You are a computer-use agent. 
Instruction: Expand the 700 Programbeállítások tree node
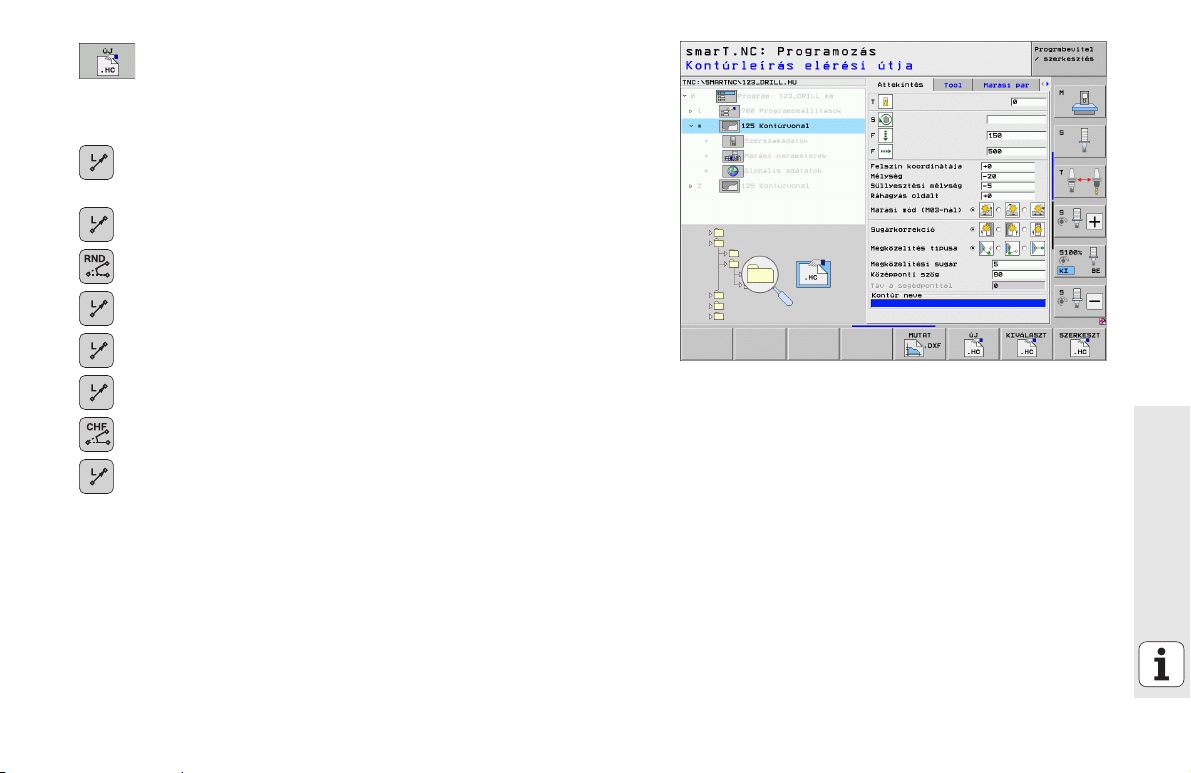click(690, 110)
